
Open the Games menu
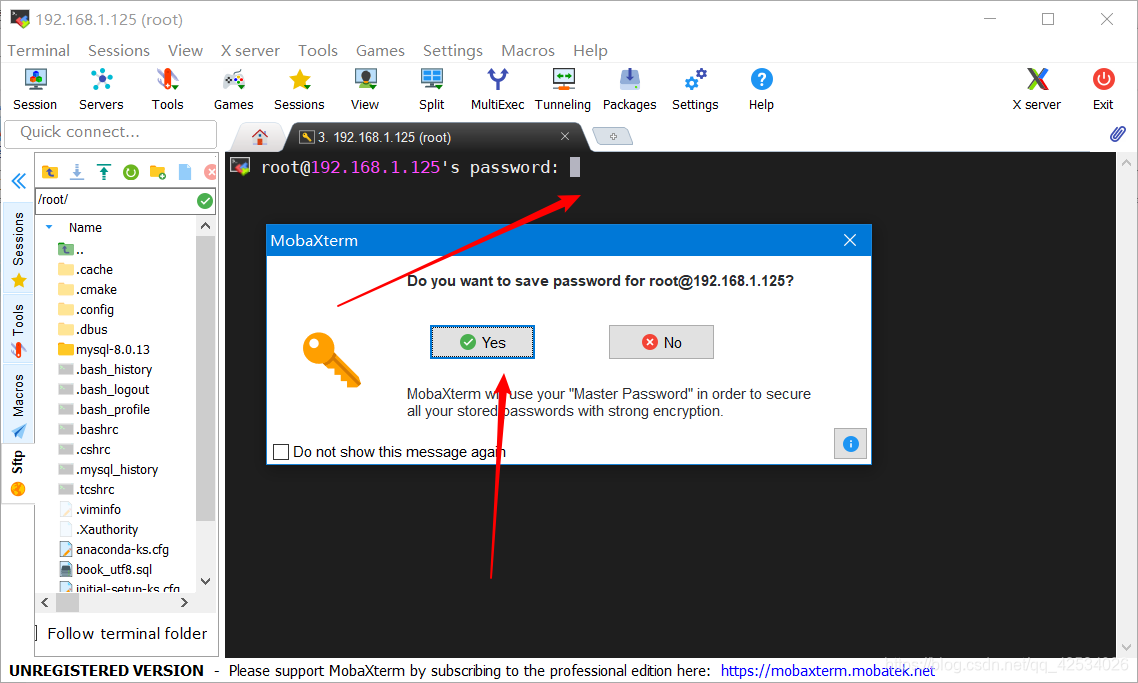pyautogui.click(x=380, y=51)
